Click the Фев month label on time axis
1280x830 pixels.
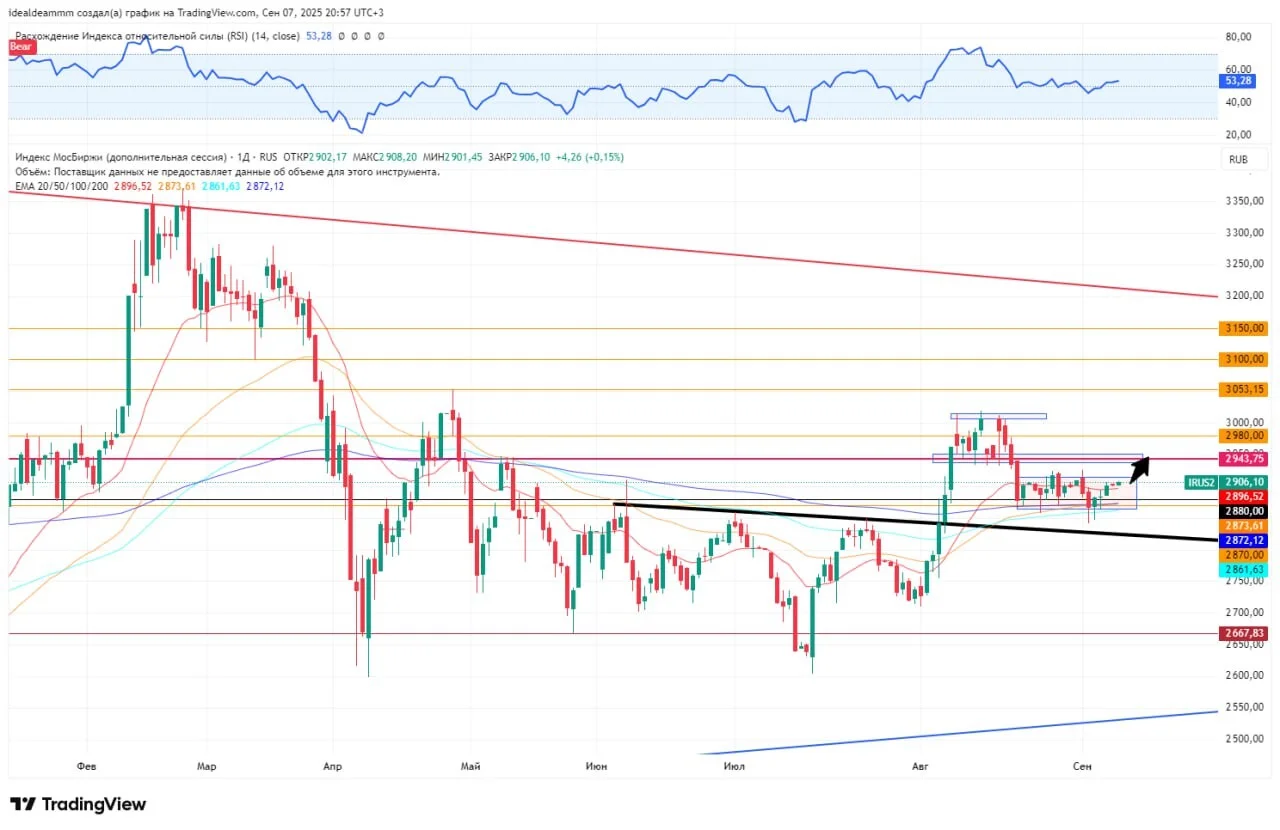click(86, 767)
